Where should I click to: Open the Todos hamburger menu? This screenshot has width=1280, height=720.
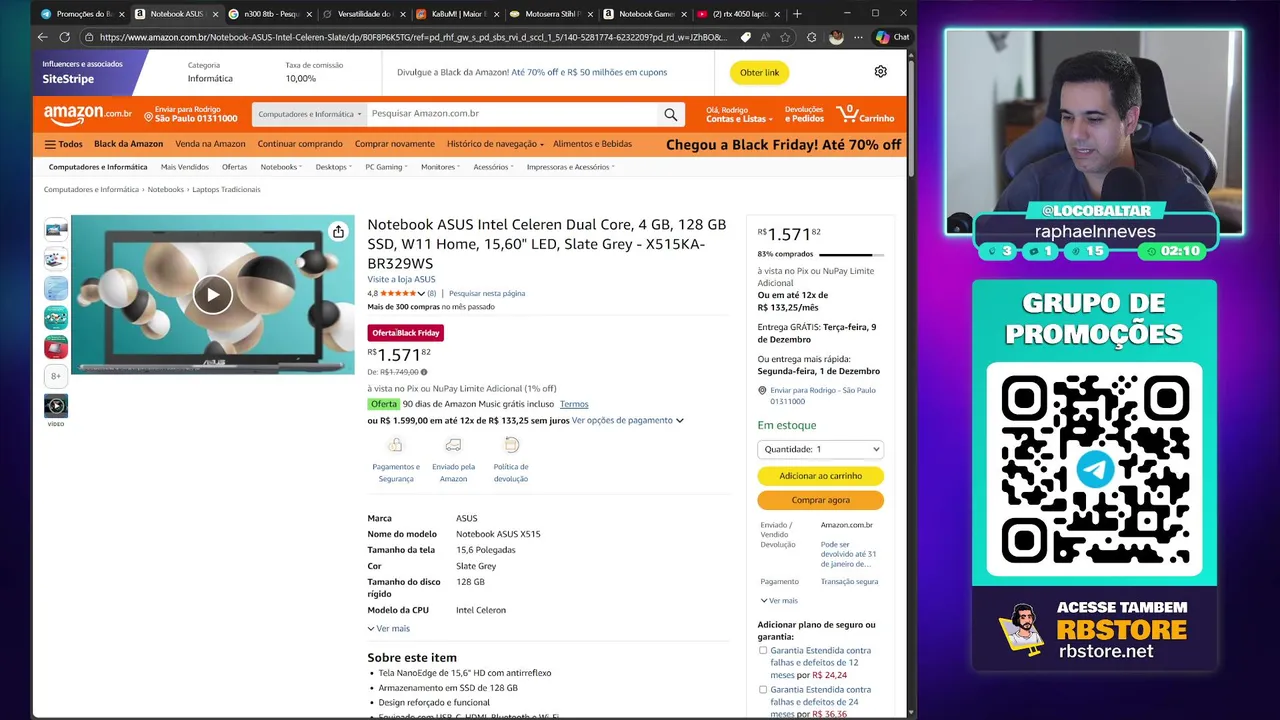point(63,144)
